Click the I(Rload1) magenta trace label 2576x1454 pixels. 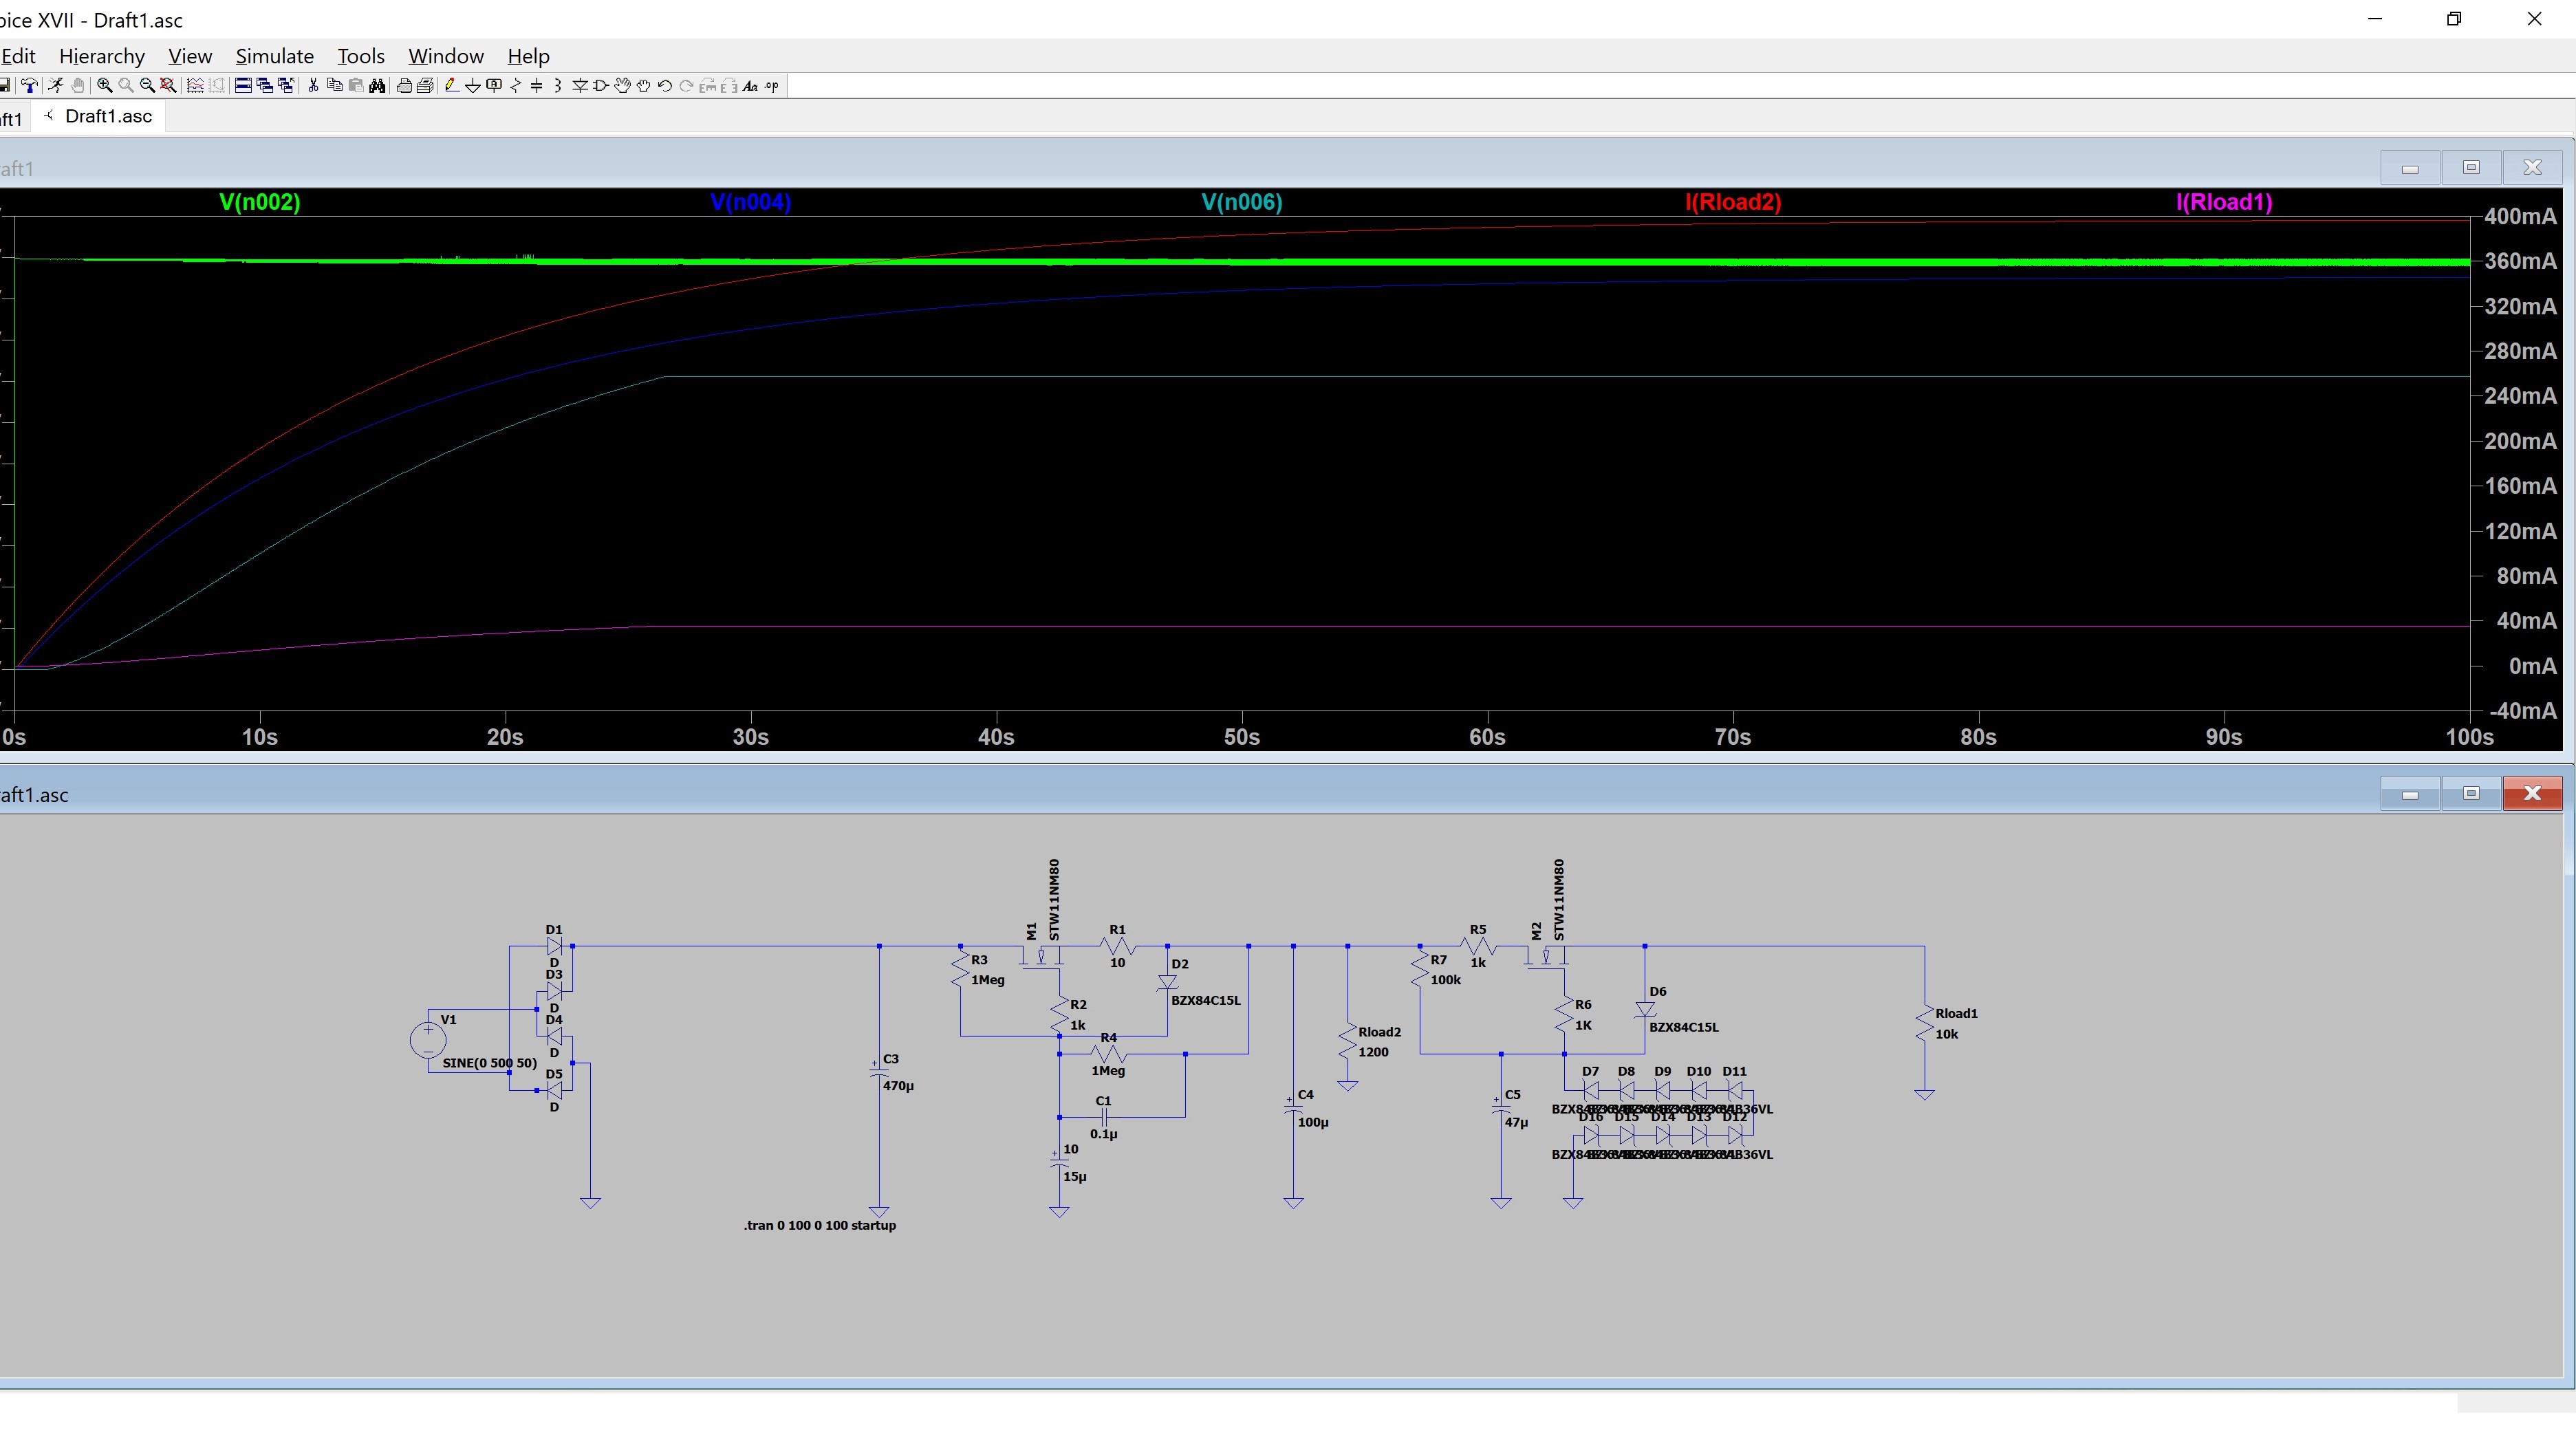(2224, 202)
